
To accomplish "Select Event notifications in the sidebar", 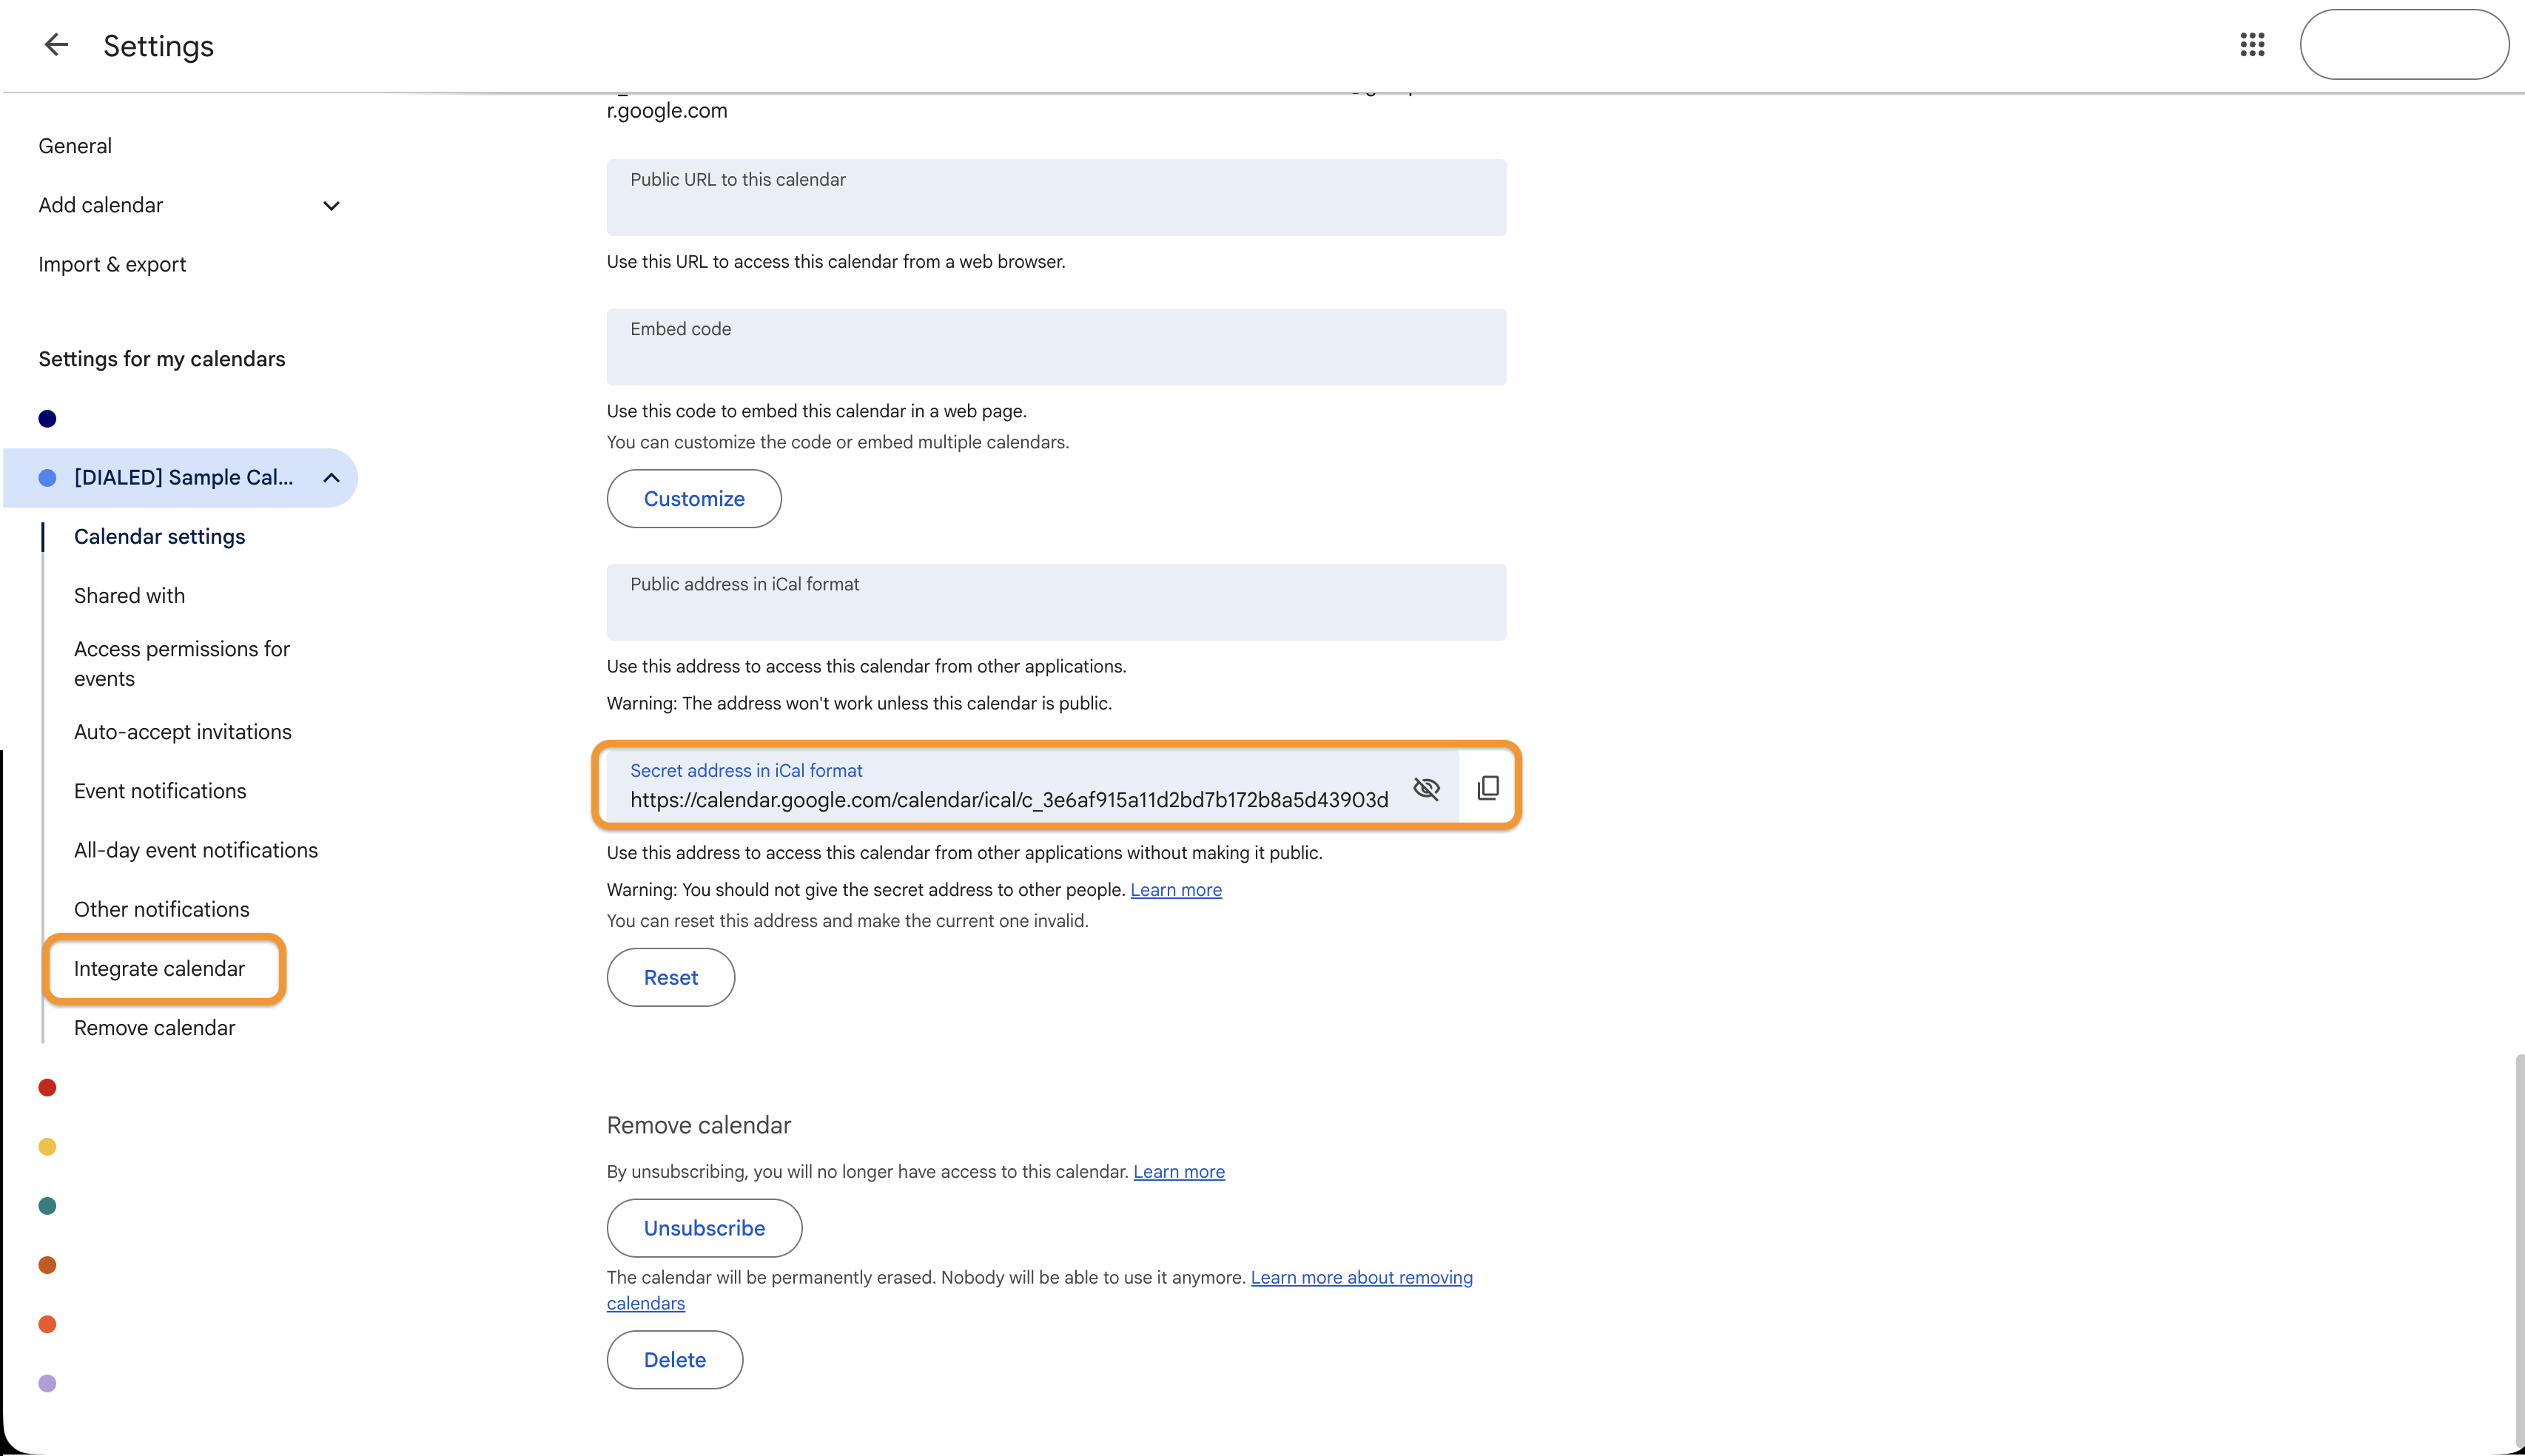I will click(160, 790).
